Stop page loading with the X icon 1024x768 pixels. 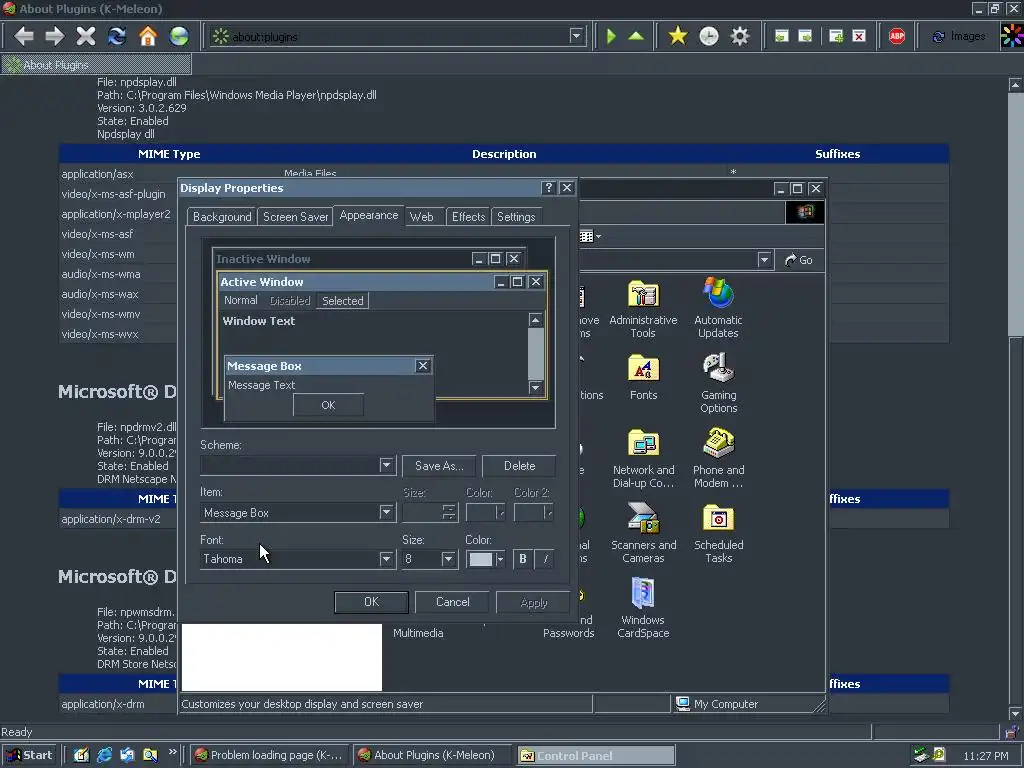[86, 36]
